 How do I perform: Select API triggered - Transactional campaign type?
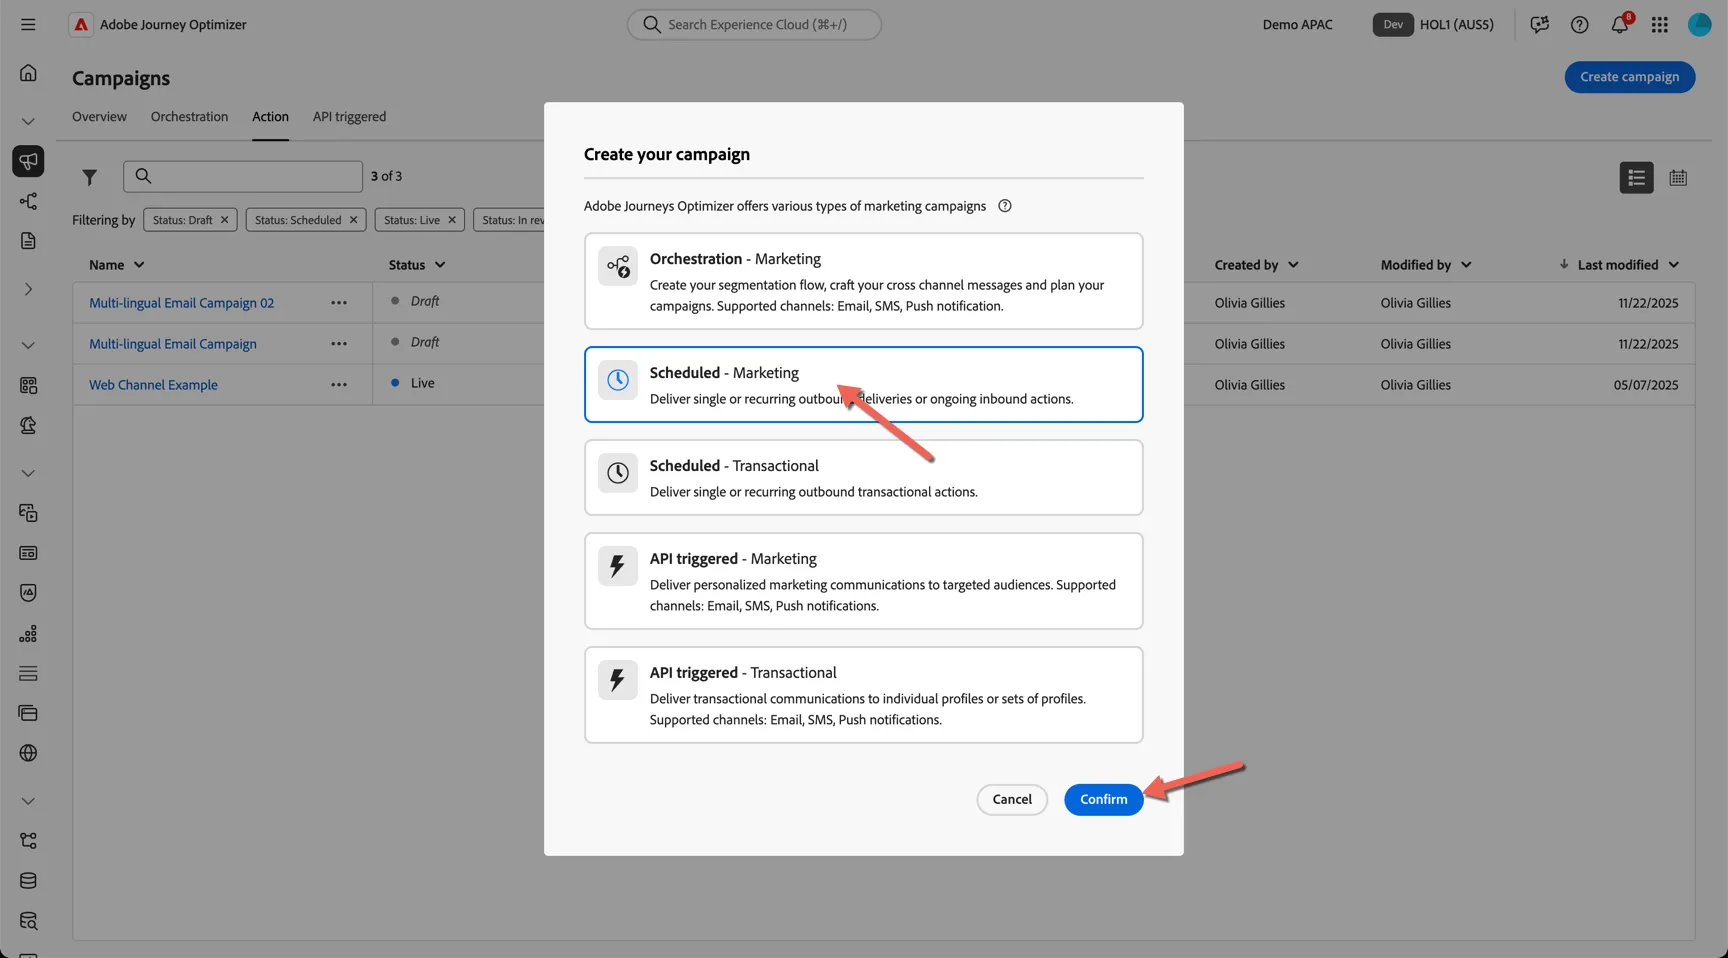pyautogui.click(x=863, y=695)
